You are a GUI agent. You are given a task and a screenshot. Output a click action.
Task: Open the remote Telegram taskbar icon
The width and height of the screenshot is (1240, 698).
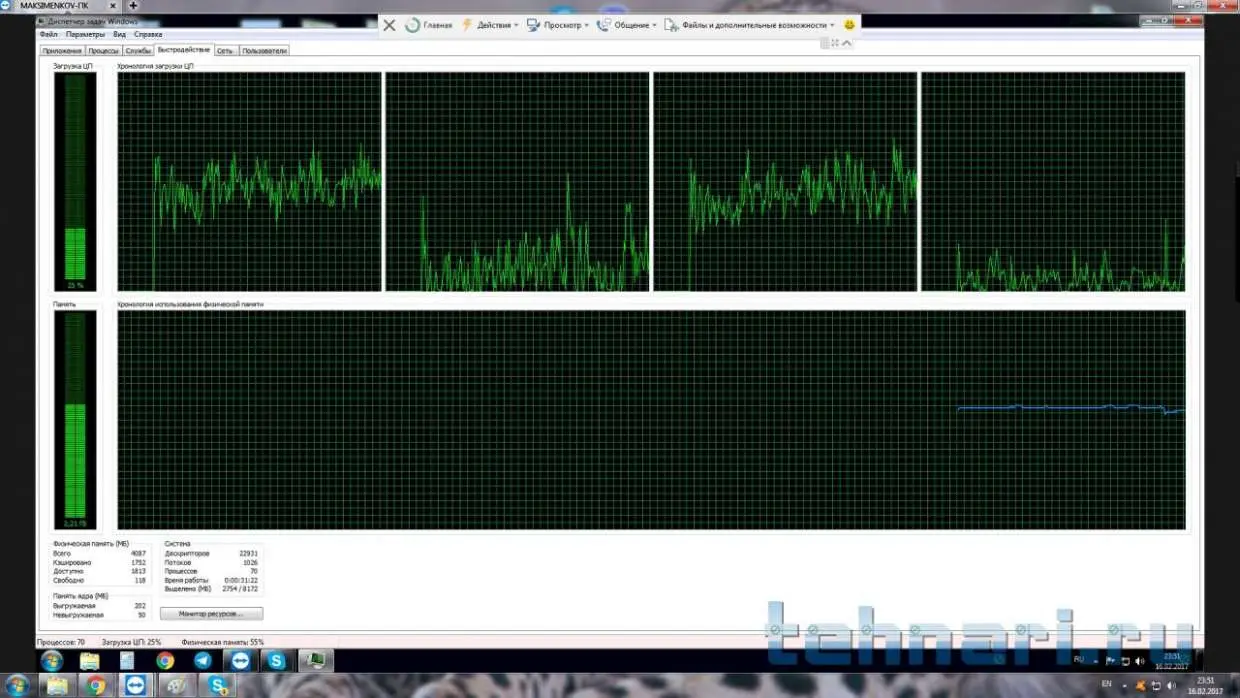pyautogui.click(x=203, y=660)
